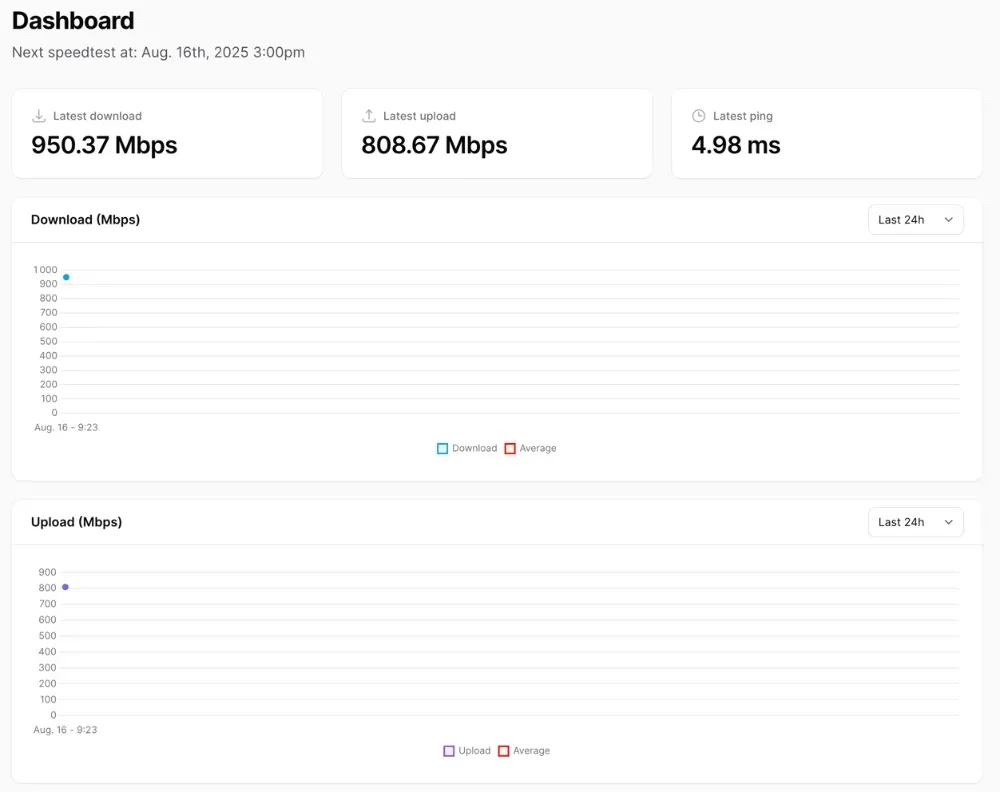Select the 808.67 Mbps upload value
This screenshot has height=792, width=1000.
point(434,146)
